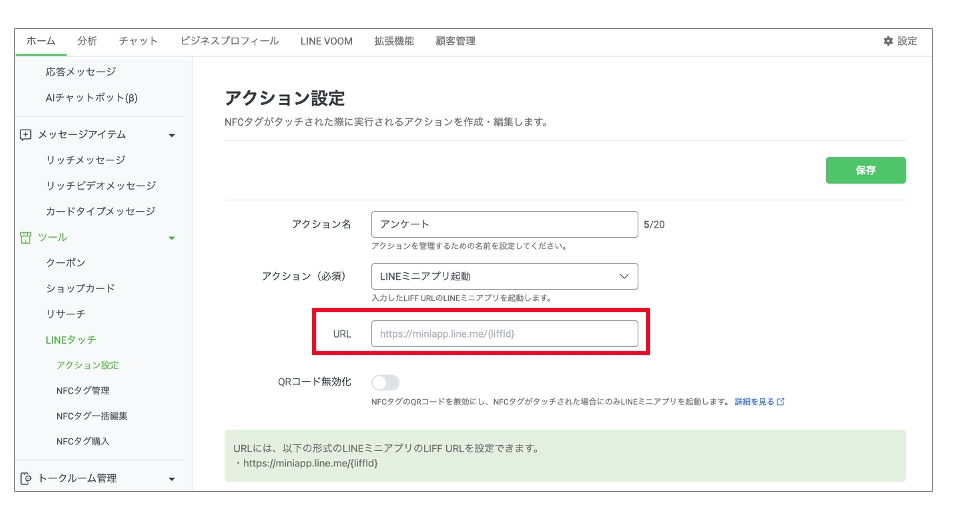Image resolution: width=953 pixels, height=511 pixels.
Task: Click the green 保存 button
Action: pos(865,170)
